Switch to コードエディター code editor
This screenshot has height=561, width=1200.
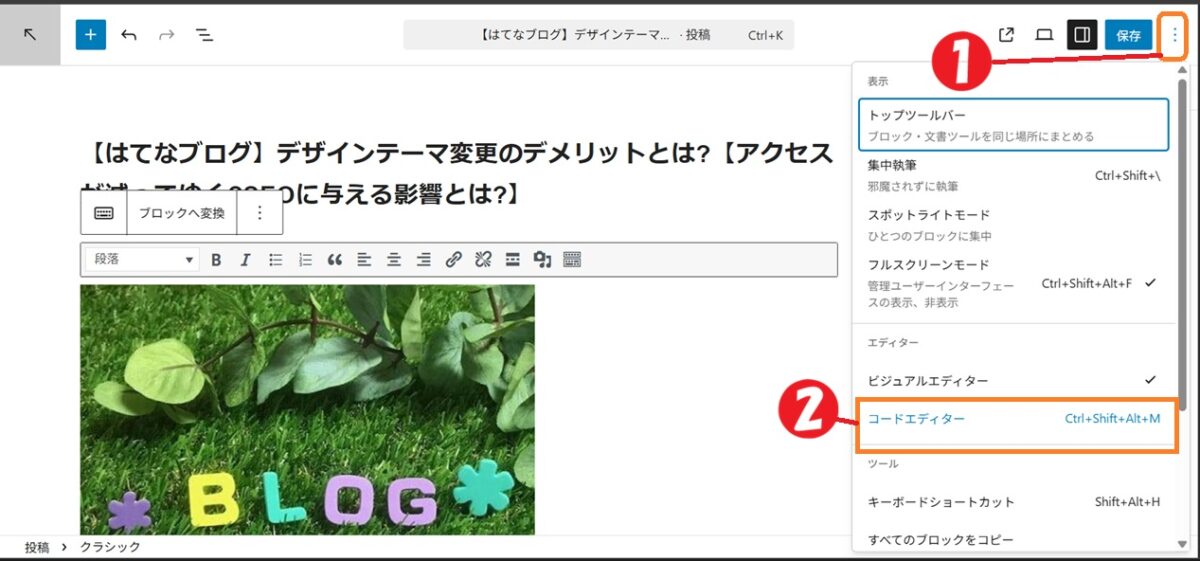1013,419
